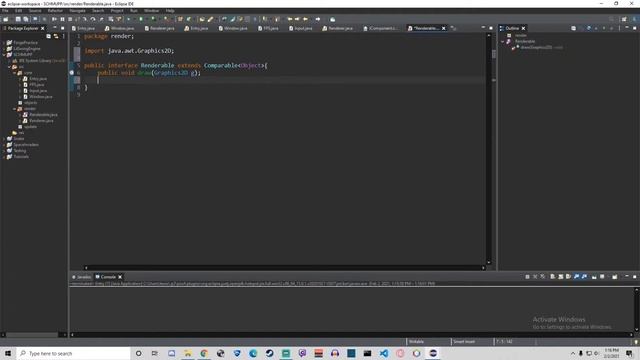Collapse the src folder under SCHMUPP
Viewport: 640px width, 360px height.
[9, 67]
